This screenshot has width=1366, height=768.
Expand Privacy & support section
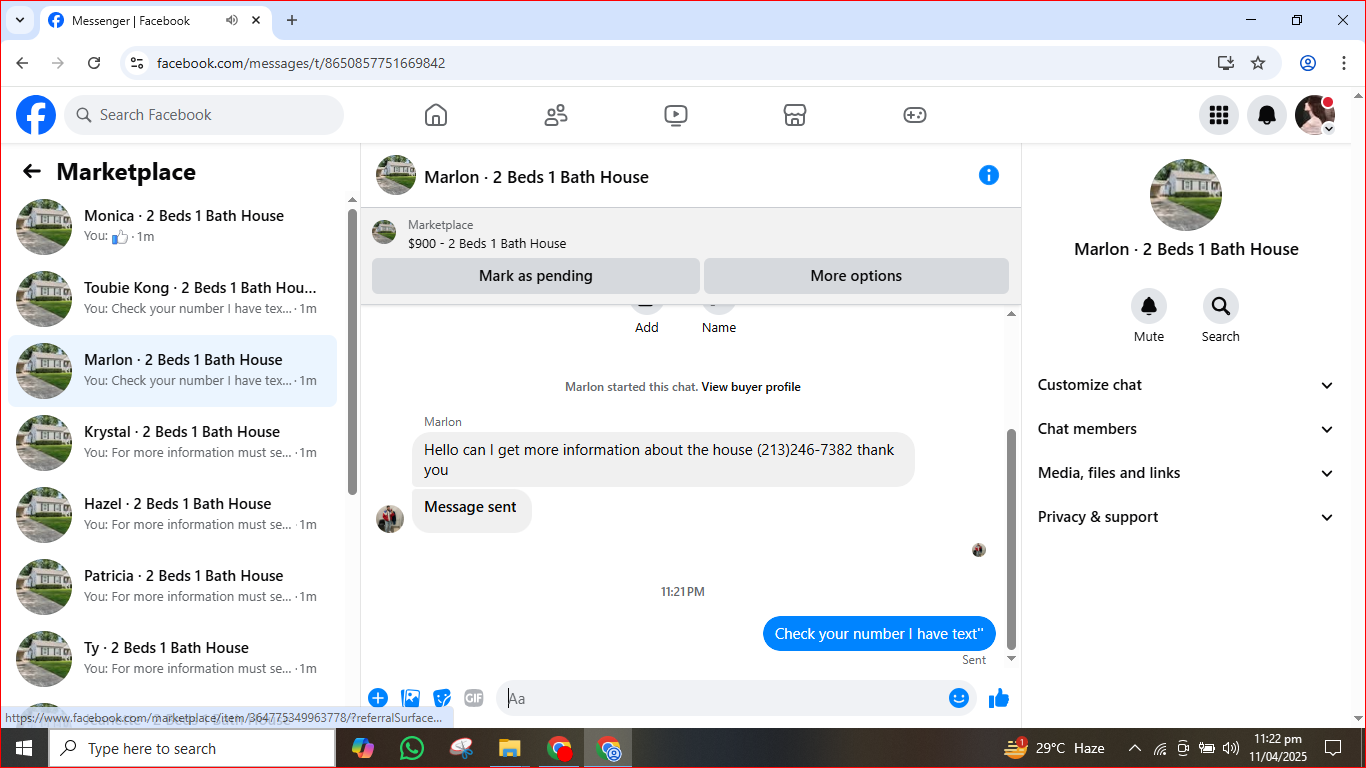(1186, 517)
